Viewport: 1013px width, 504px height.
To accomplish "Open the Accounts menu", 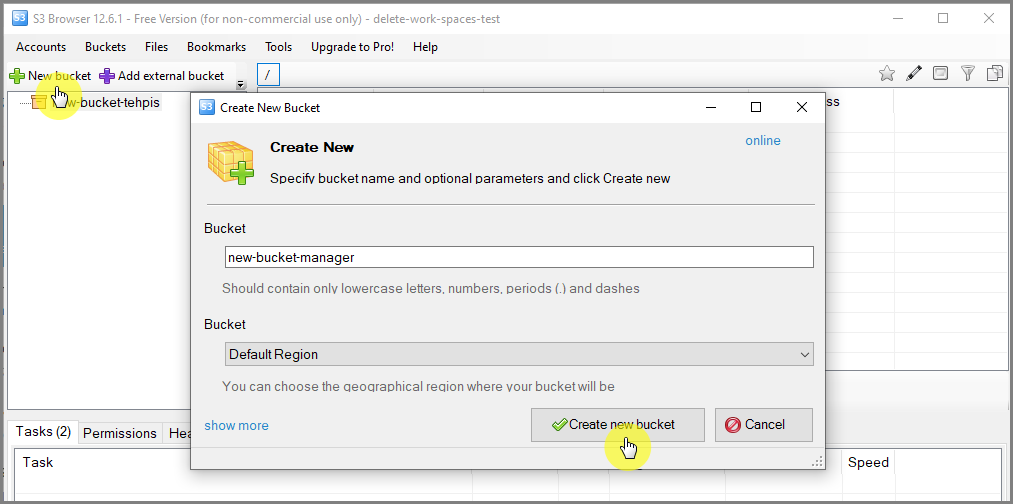I will [x=41, y=47].
